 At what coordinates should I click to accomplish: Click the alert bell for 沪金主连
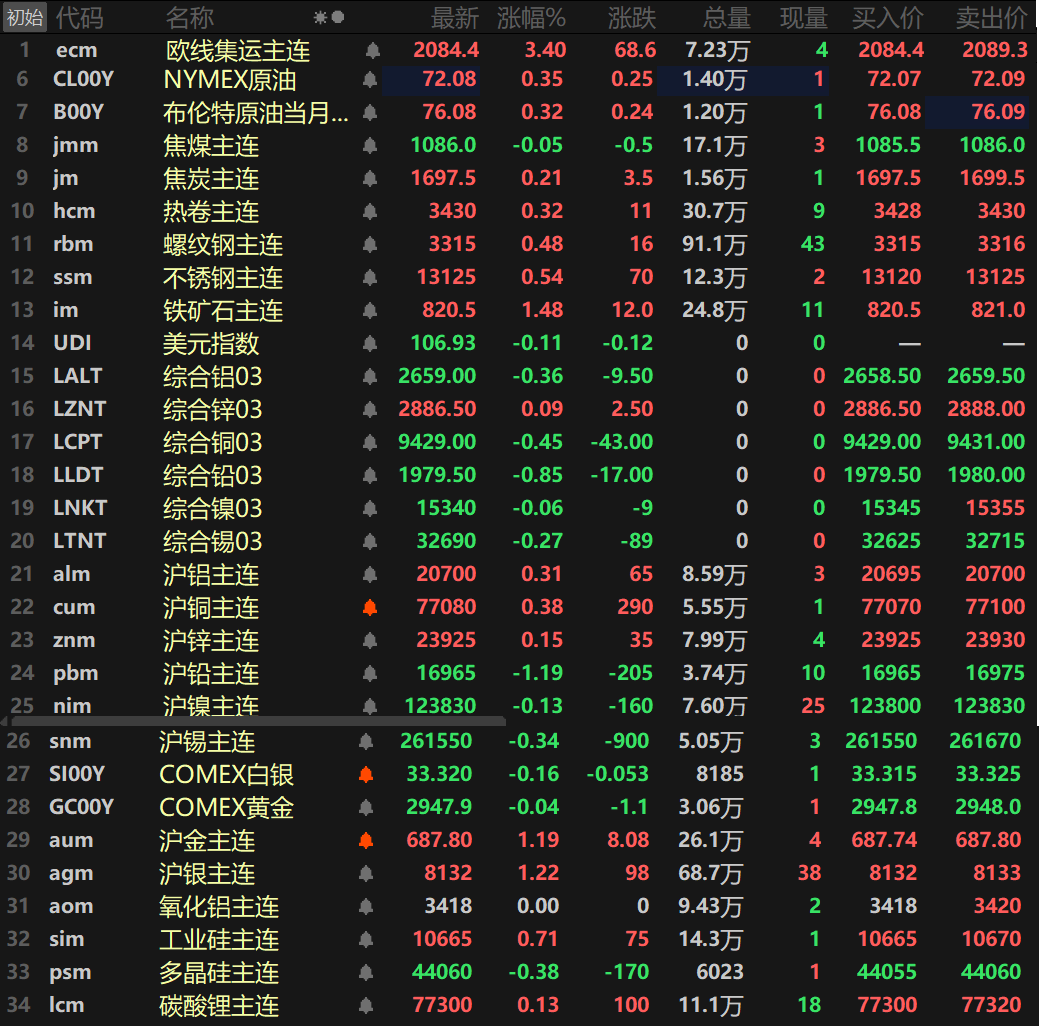[x=366, y=840]
